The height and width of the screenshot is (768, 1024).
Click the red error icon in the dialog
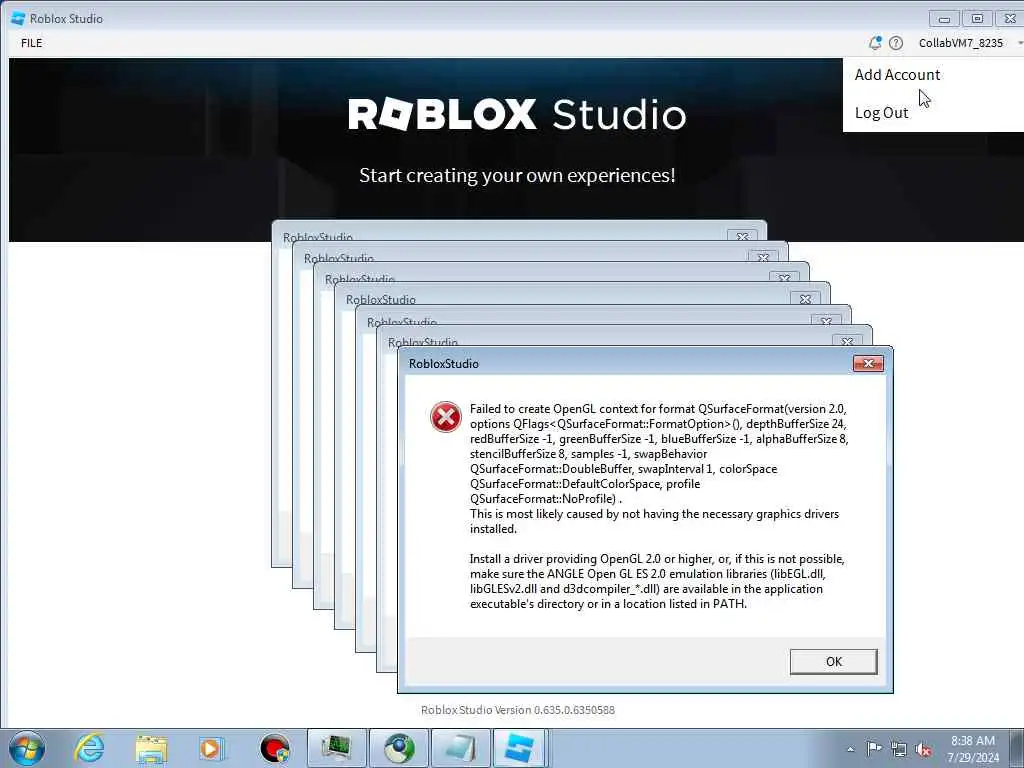tap(445, 417)
